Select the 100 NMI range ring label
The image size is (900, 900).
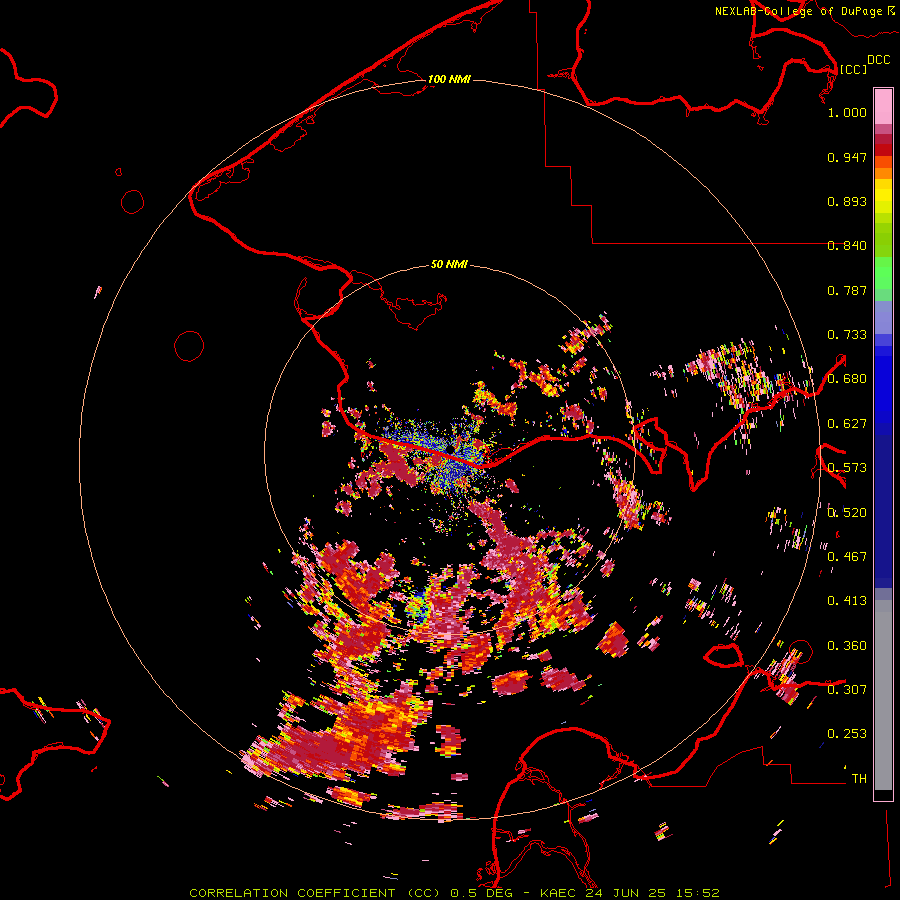click(449, 79)
